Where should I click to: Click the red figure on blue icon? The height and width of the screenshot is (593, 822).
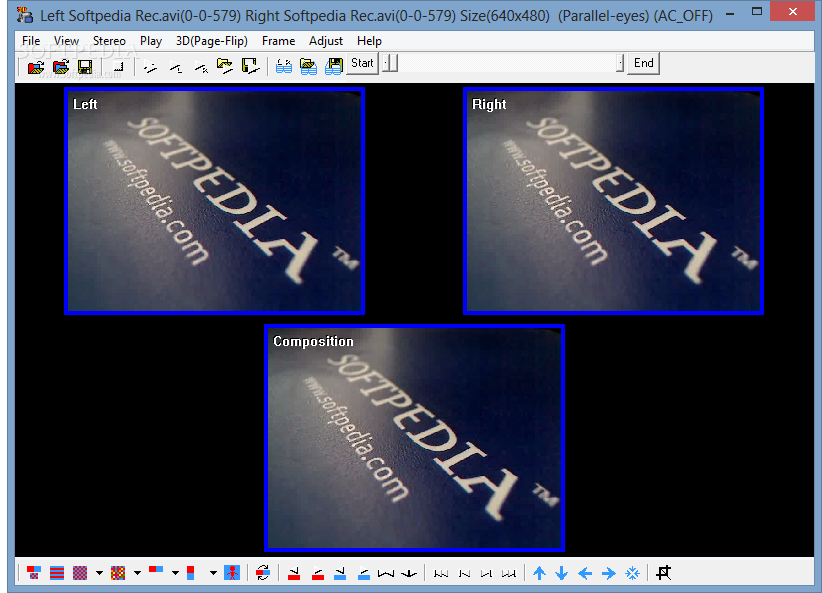[x=232, y=573]
